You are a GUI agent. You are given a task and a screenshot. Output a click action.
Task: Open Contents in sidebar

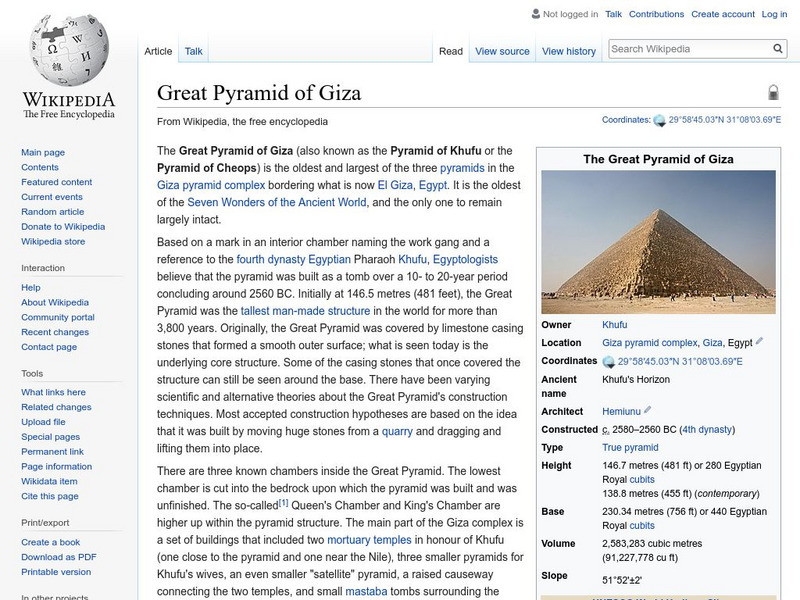(40, 167)
